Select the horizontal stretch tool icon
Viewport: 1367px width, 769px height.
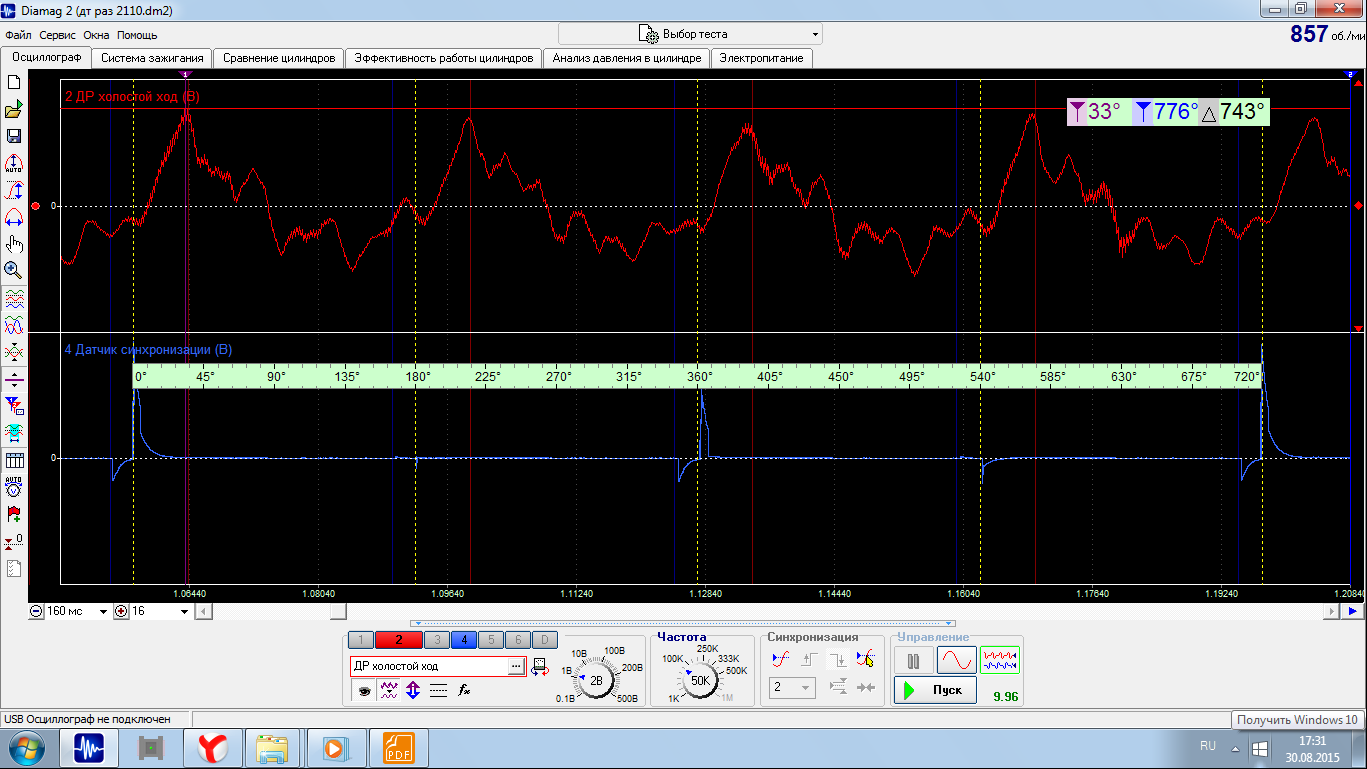[x=14, y=217]
